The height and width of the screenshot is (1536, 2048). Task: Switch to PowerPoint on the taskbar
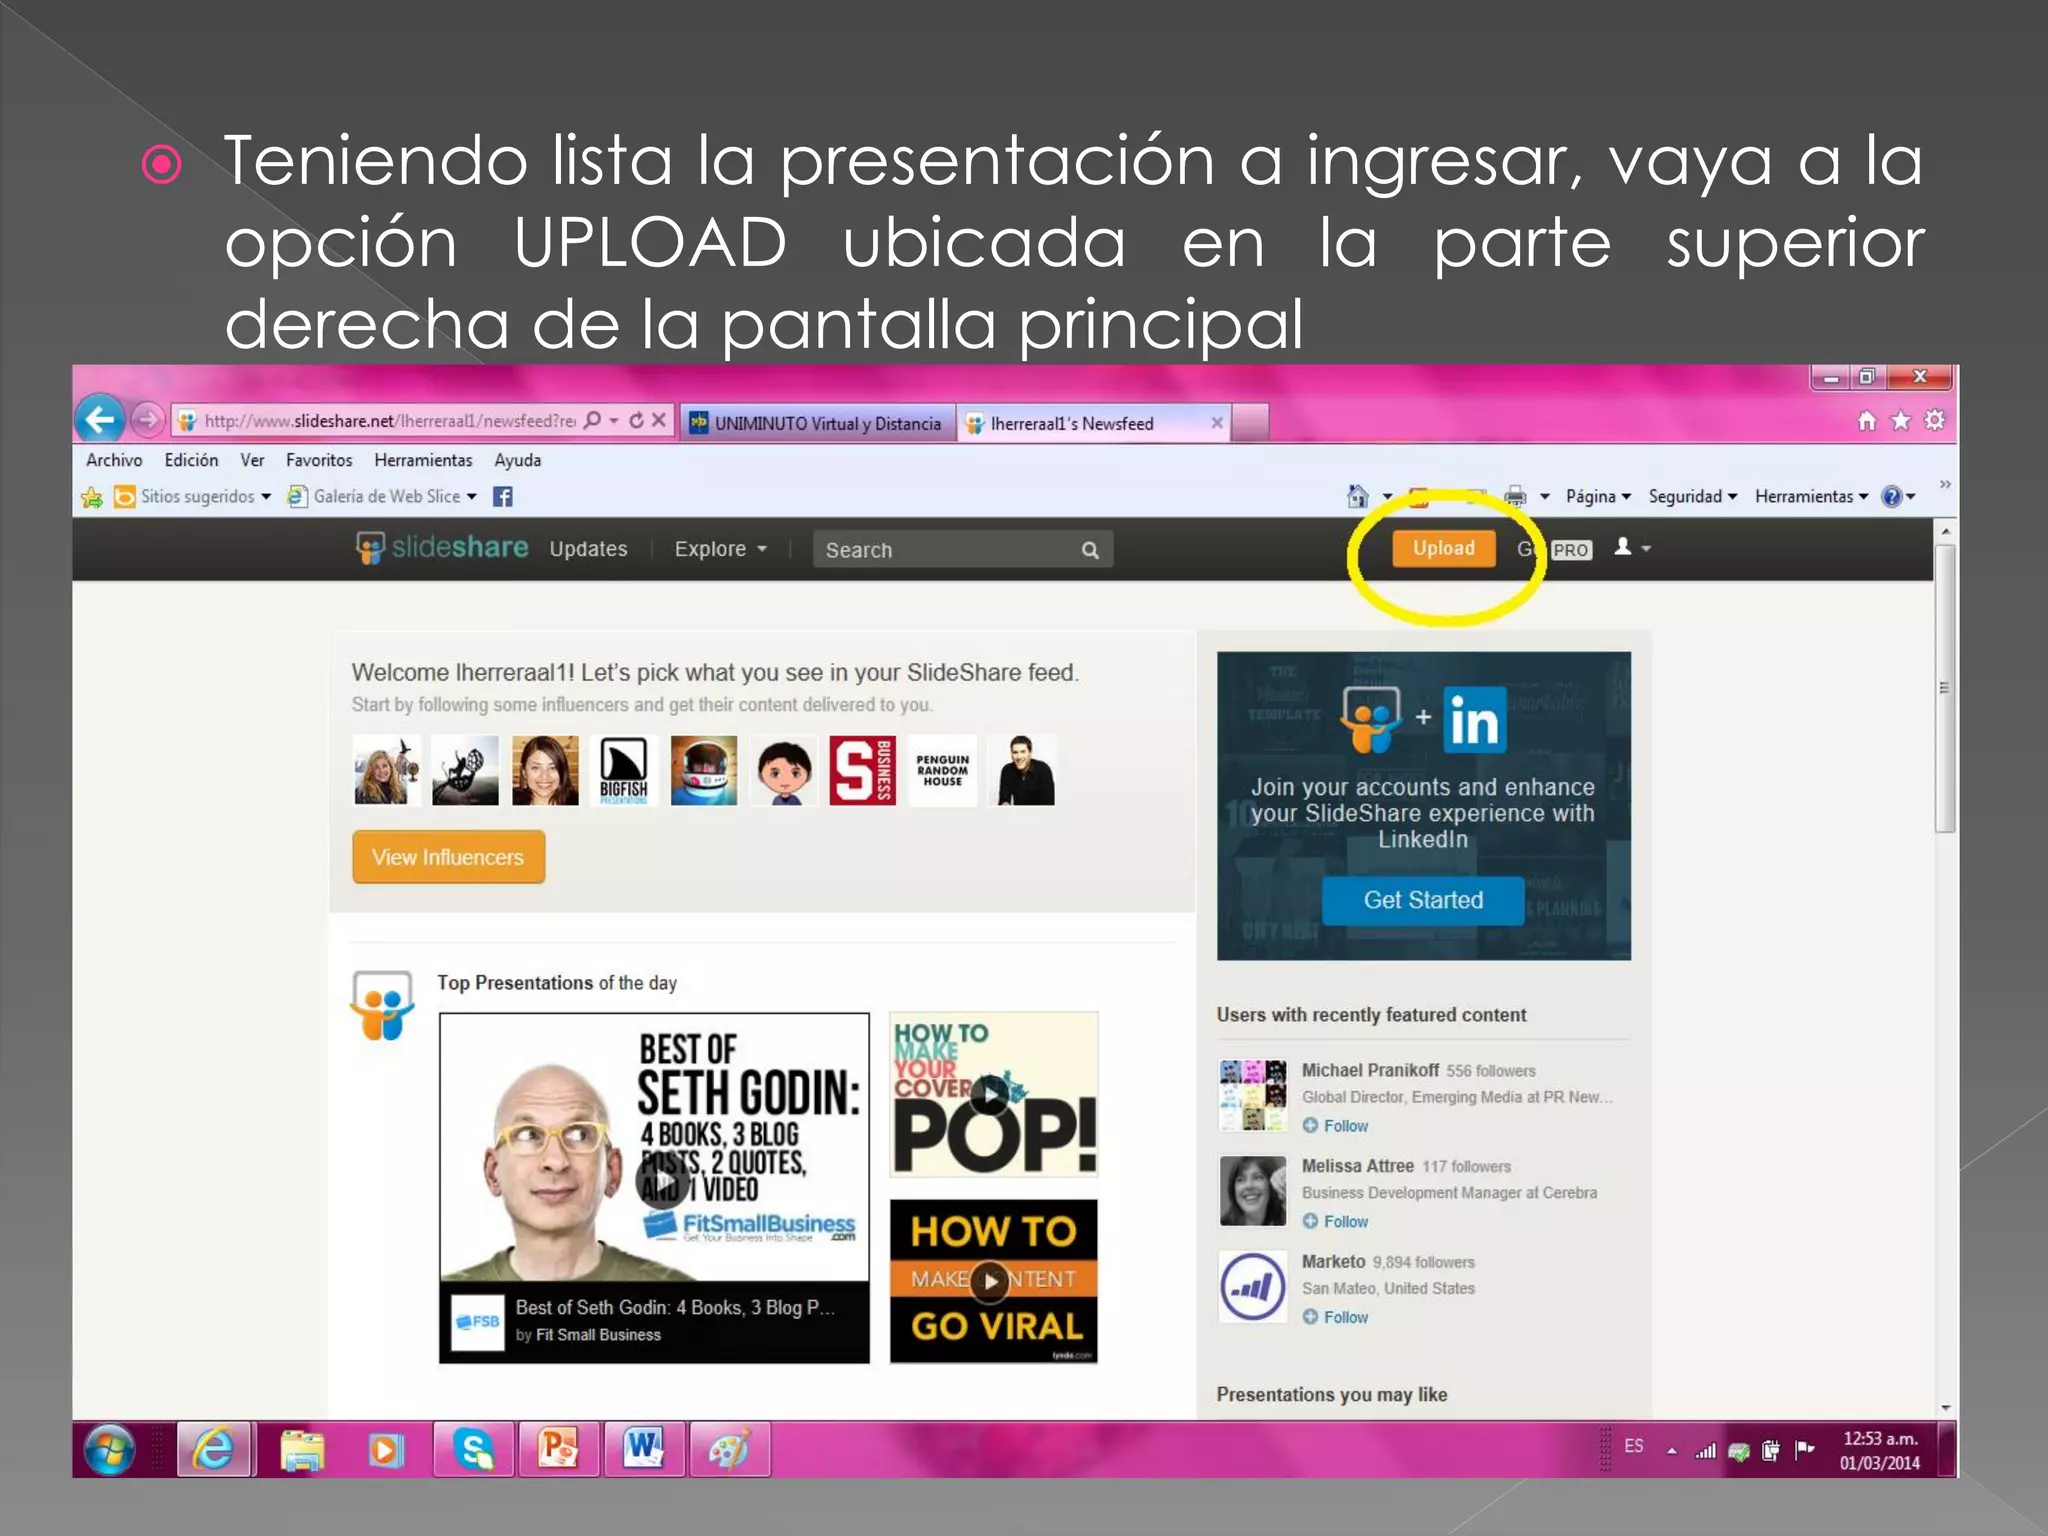pos(559,1449)
